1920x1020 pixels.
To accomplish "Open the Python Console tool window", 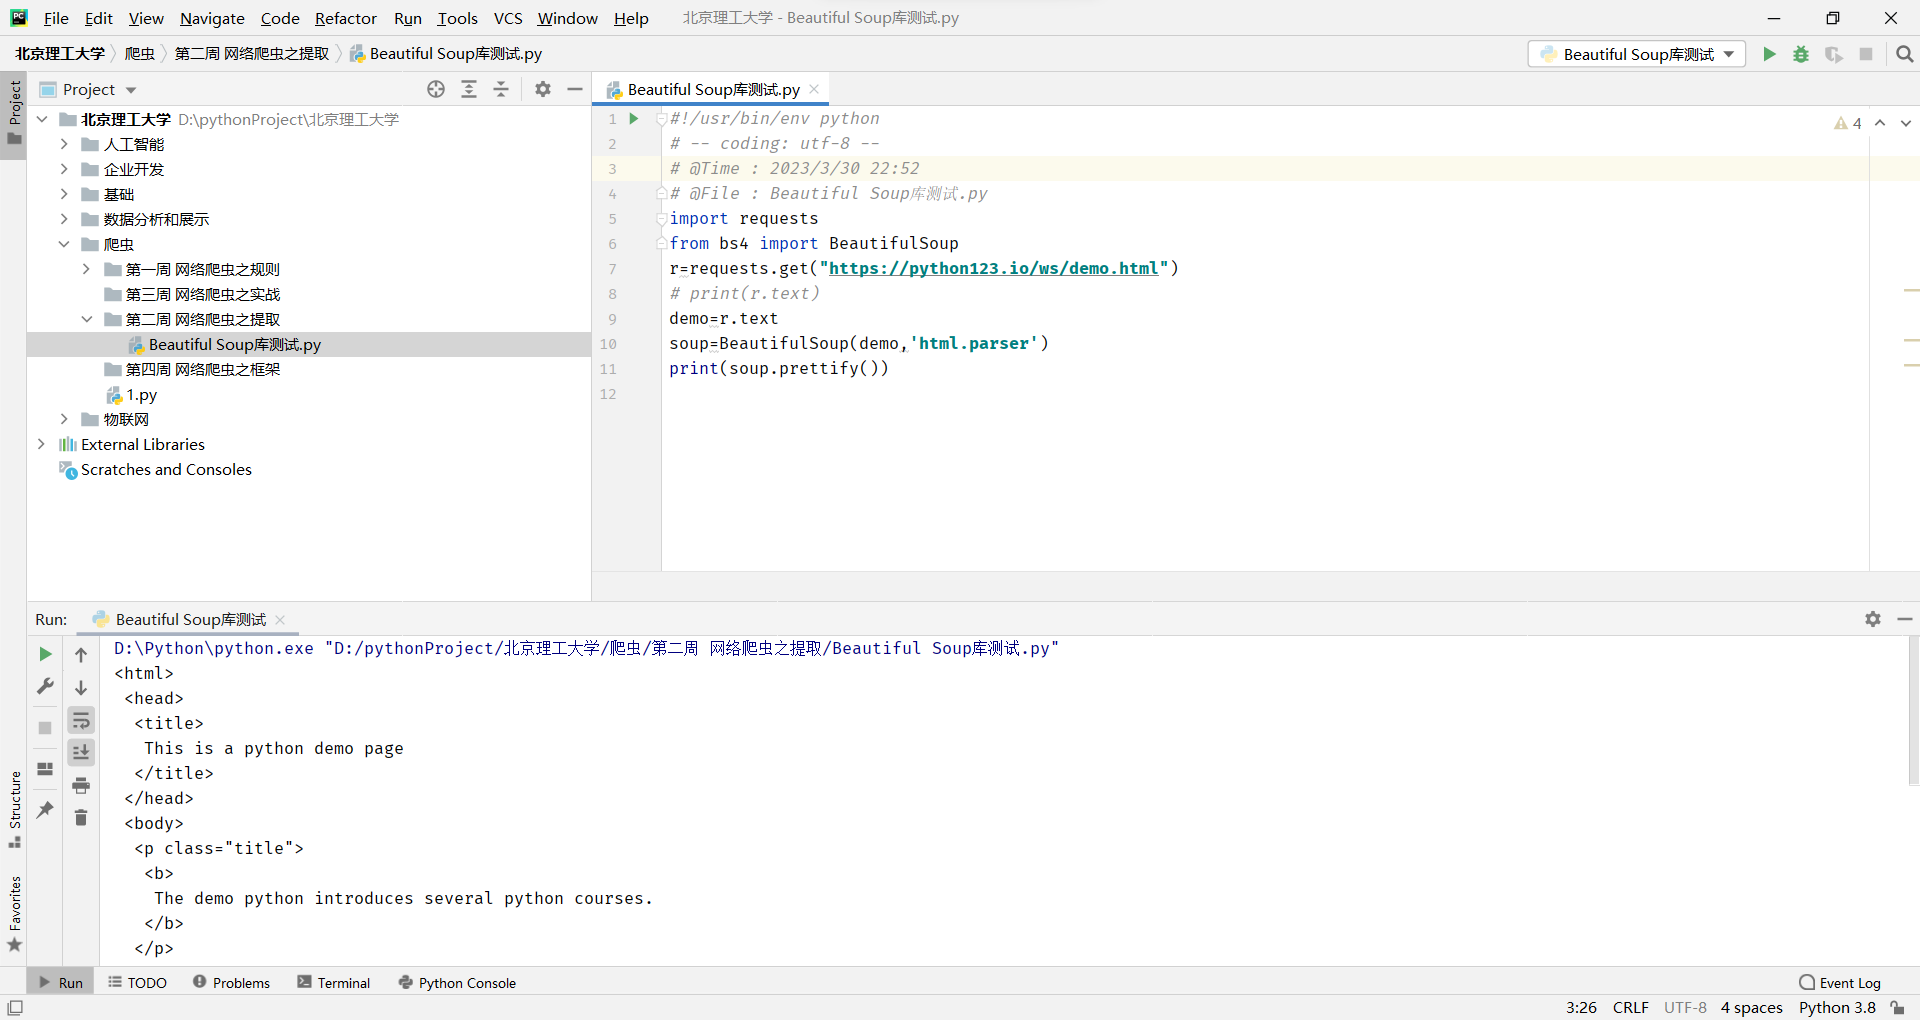I will coord(457,982).
